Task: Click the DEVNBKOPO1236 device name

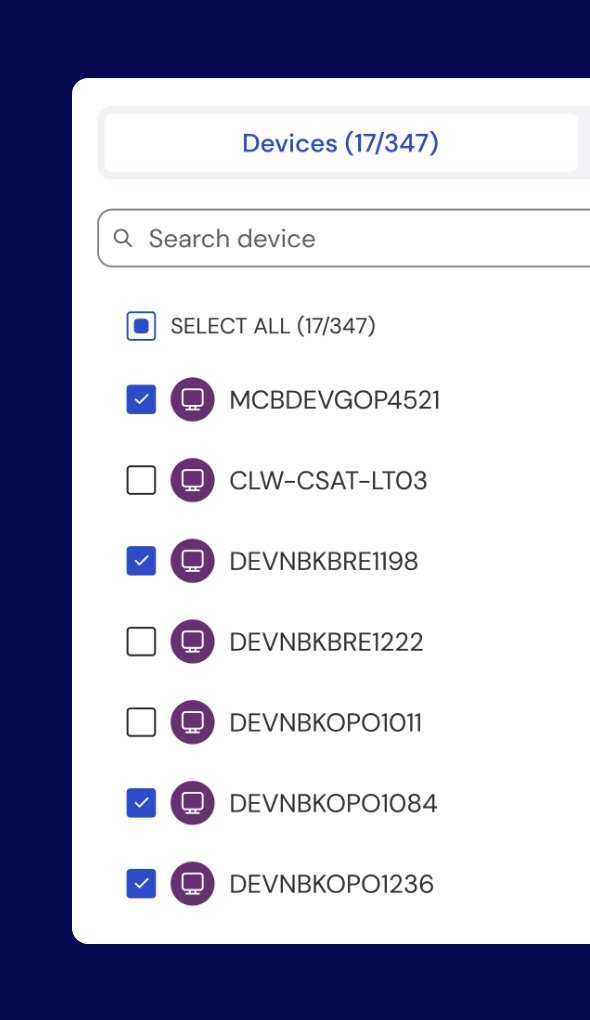Action: [x=332, y=884]
